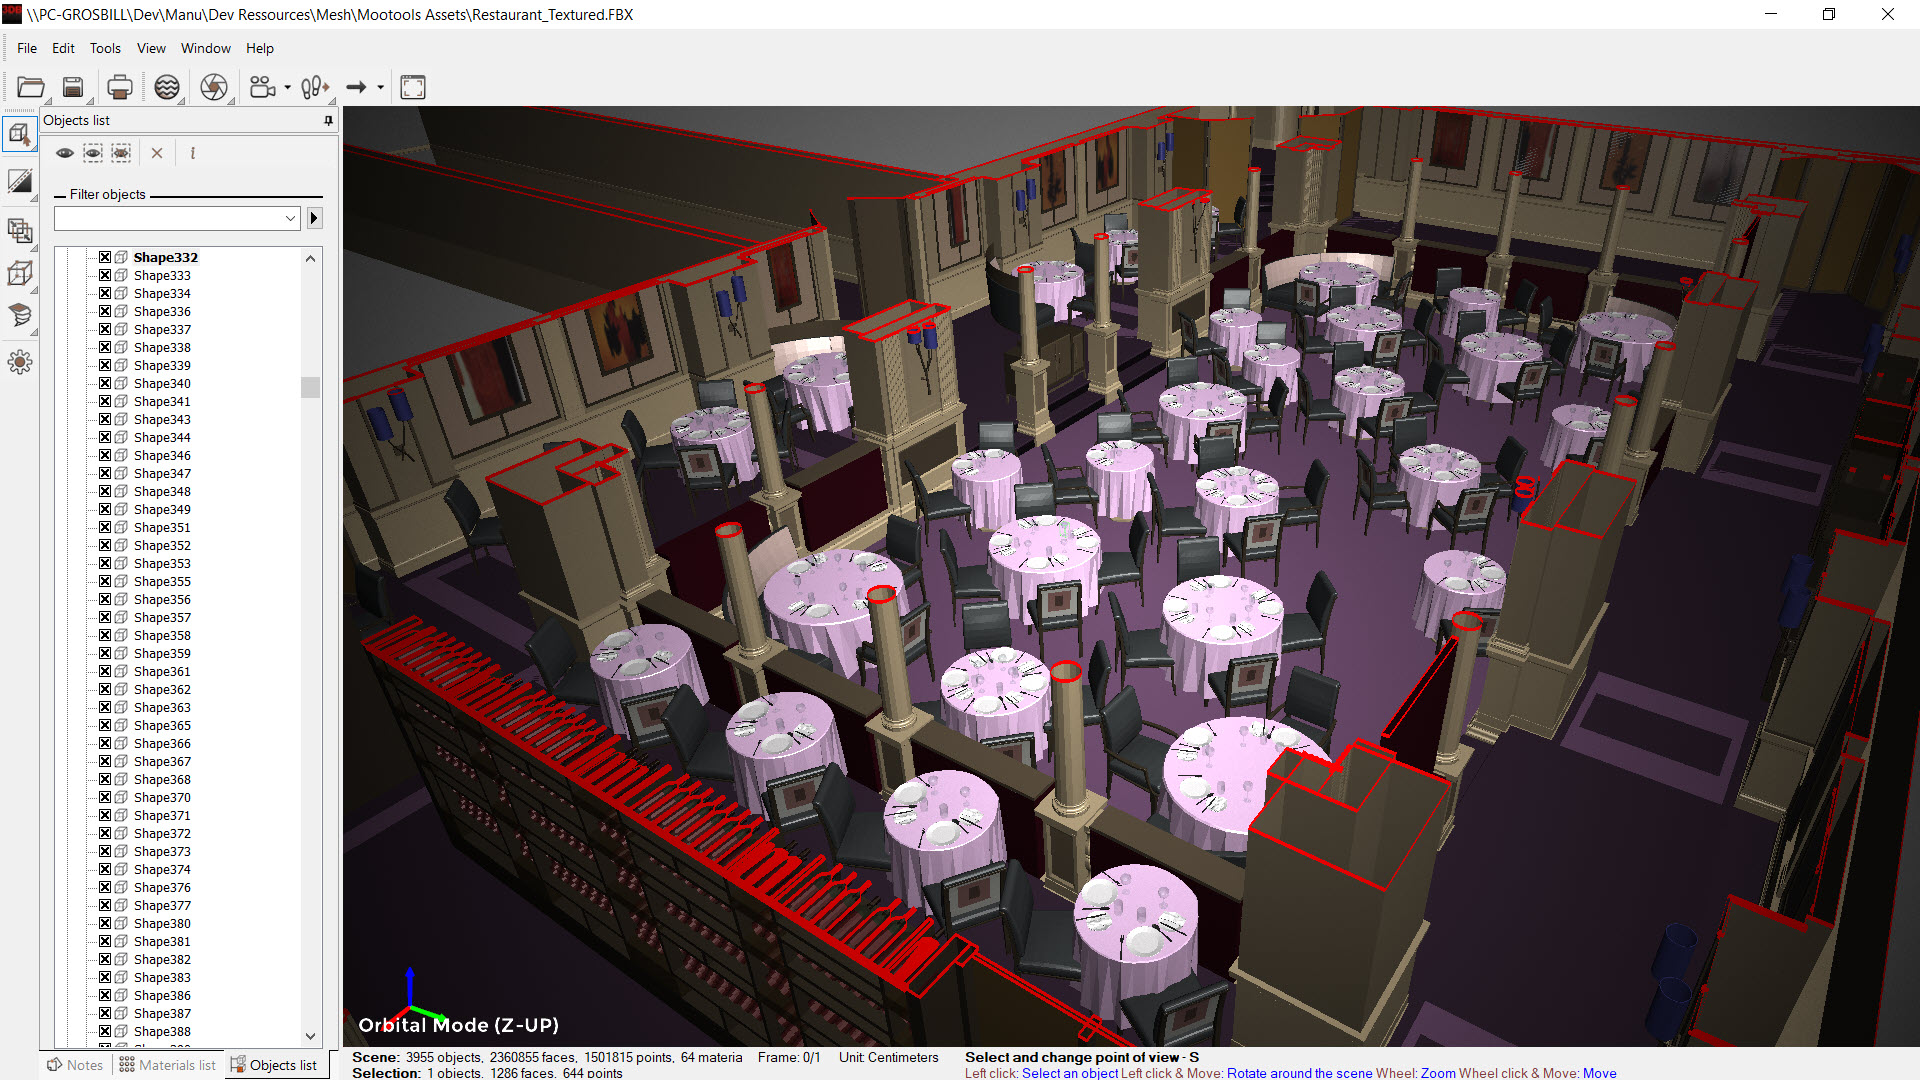Click the fullscreen frame icon
Viewport: 1920px width, 1080px height.
(412, 88)
